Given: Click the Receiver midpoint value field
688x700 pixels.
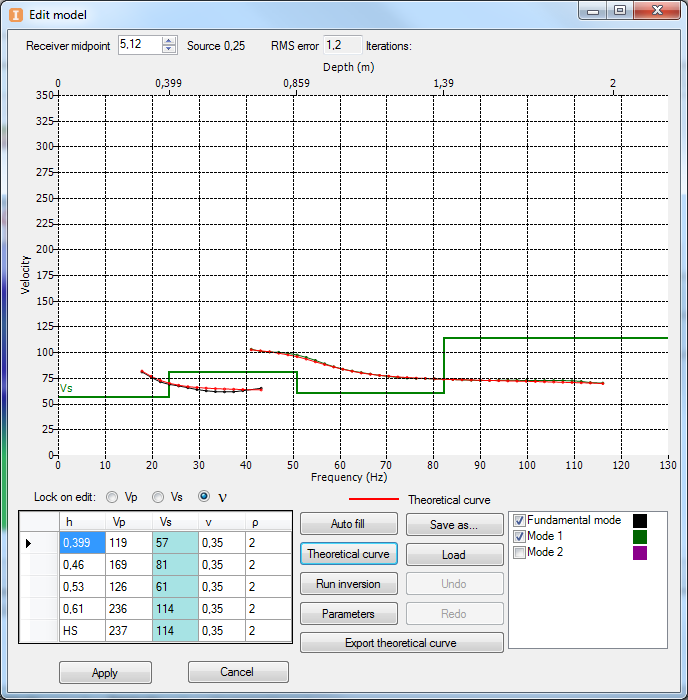Looking at the screenshot, I should tap(140, 45).
